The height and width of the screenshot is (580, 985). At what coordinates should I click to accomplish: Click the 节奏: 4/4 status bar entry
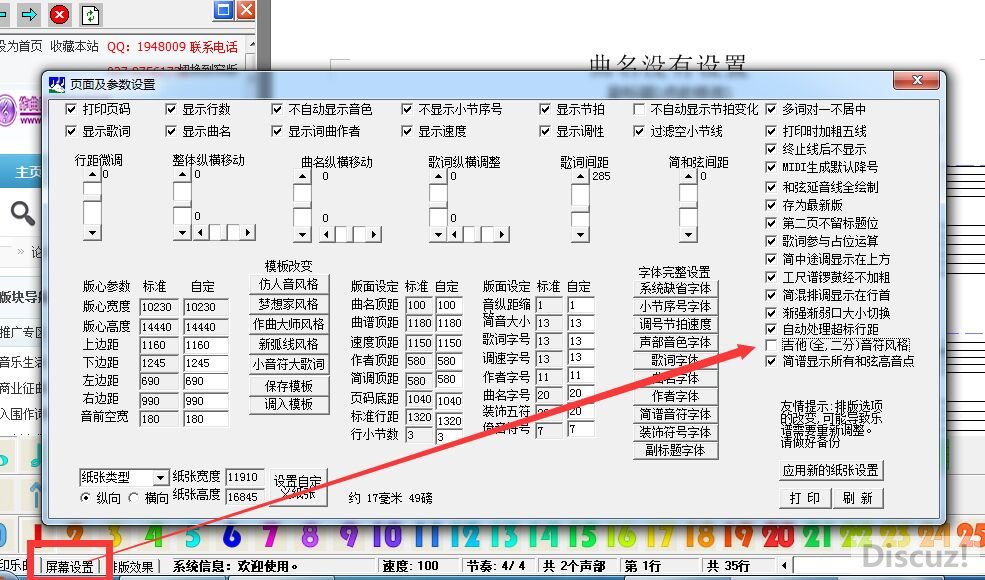pyautogui.click(x=496, y=566)
